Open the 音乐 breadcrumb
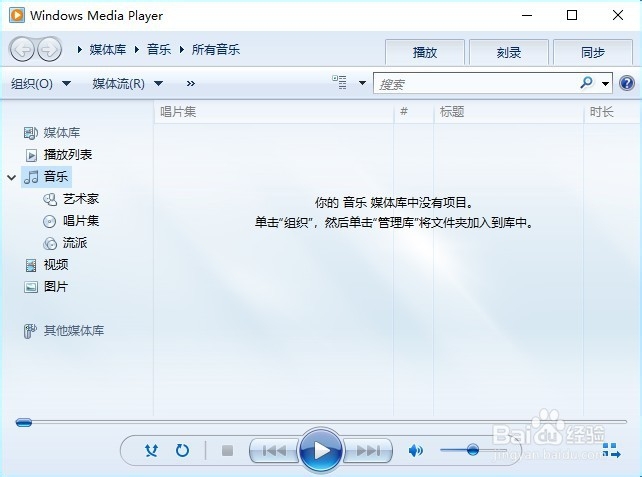The height and width of the screenshot is (477, 642). point(159,50)
